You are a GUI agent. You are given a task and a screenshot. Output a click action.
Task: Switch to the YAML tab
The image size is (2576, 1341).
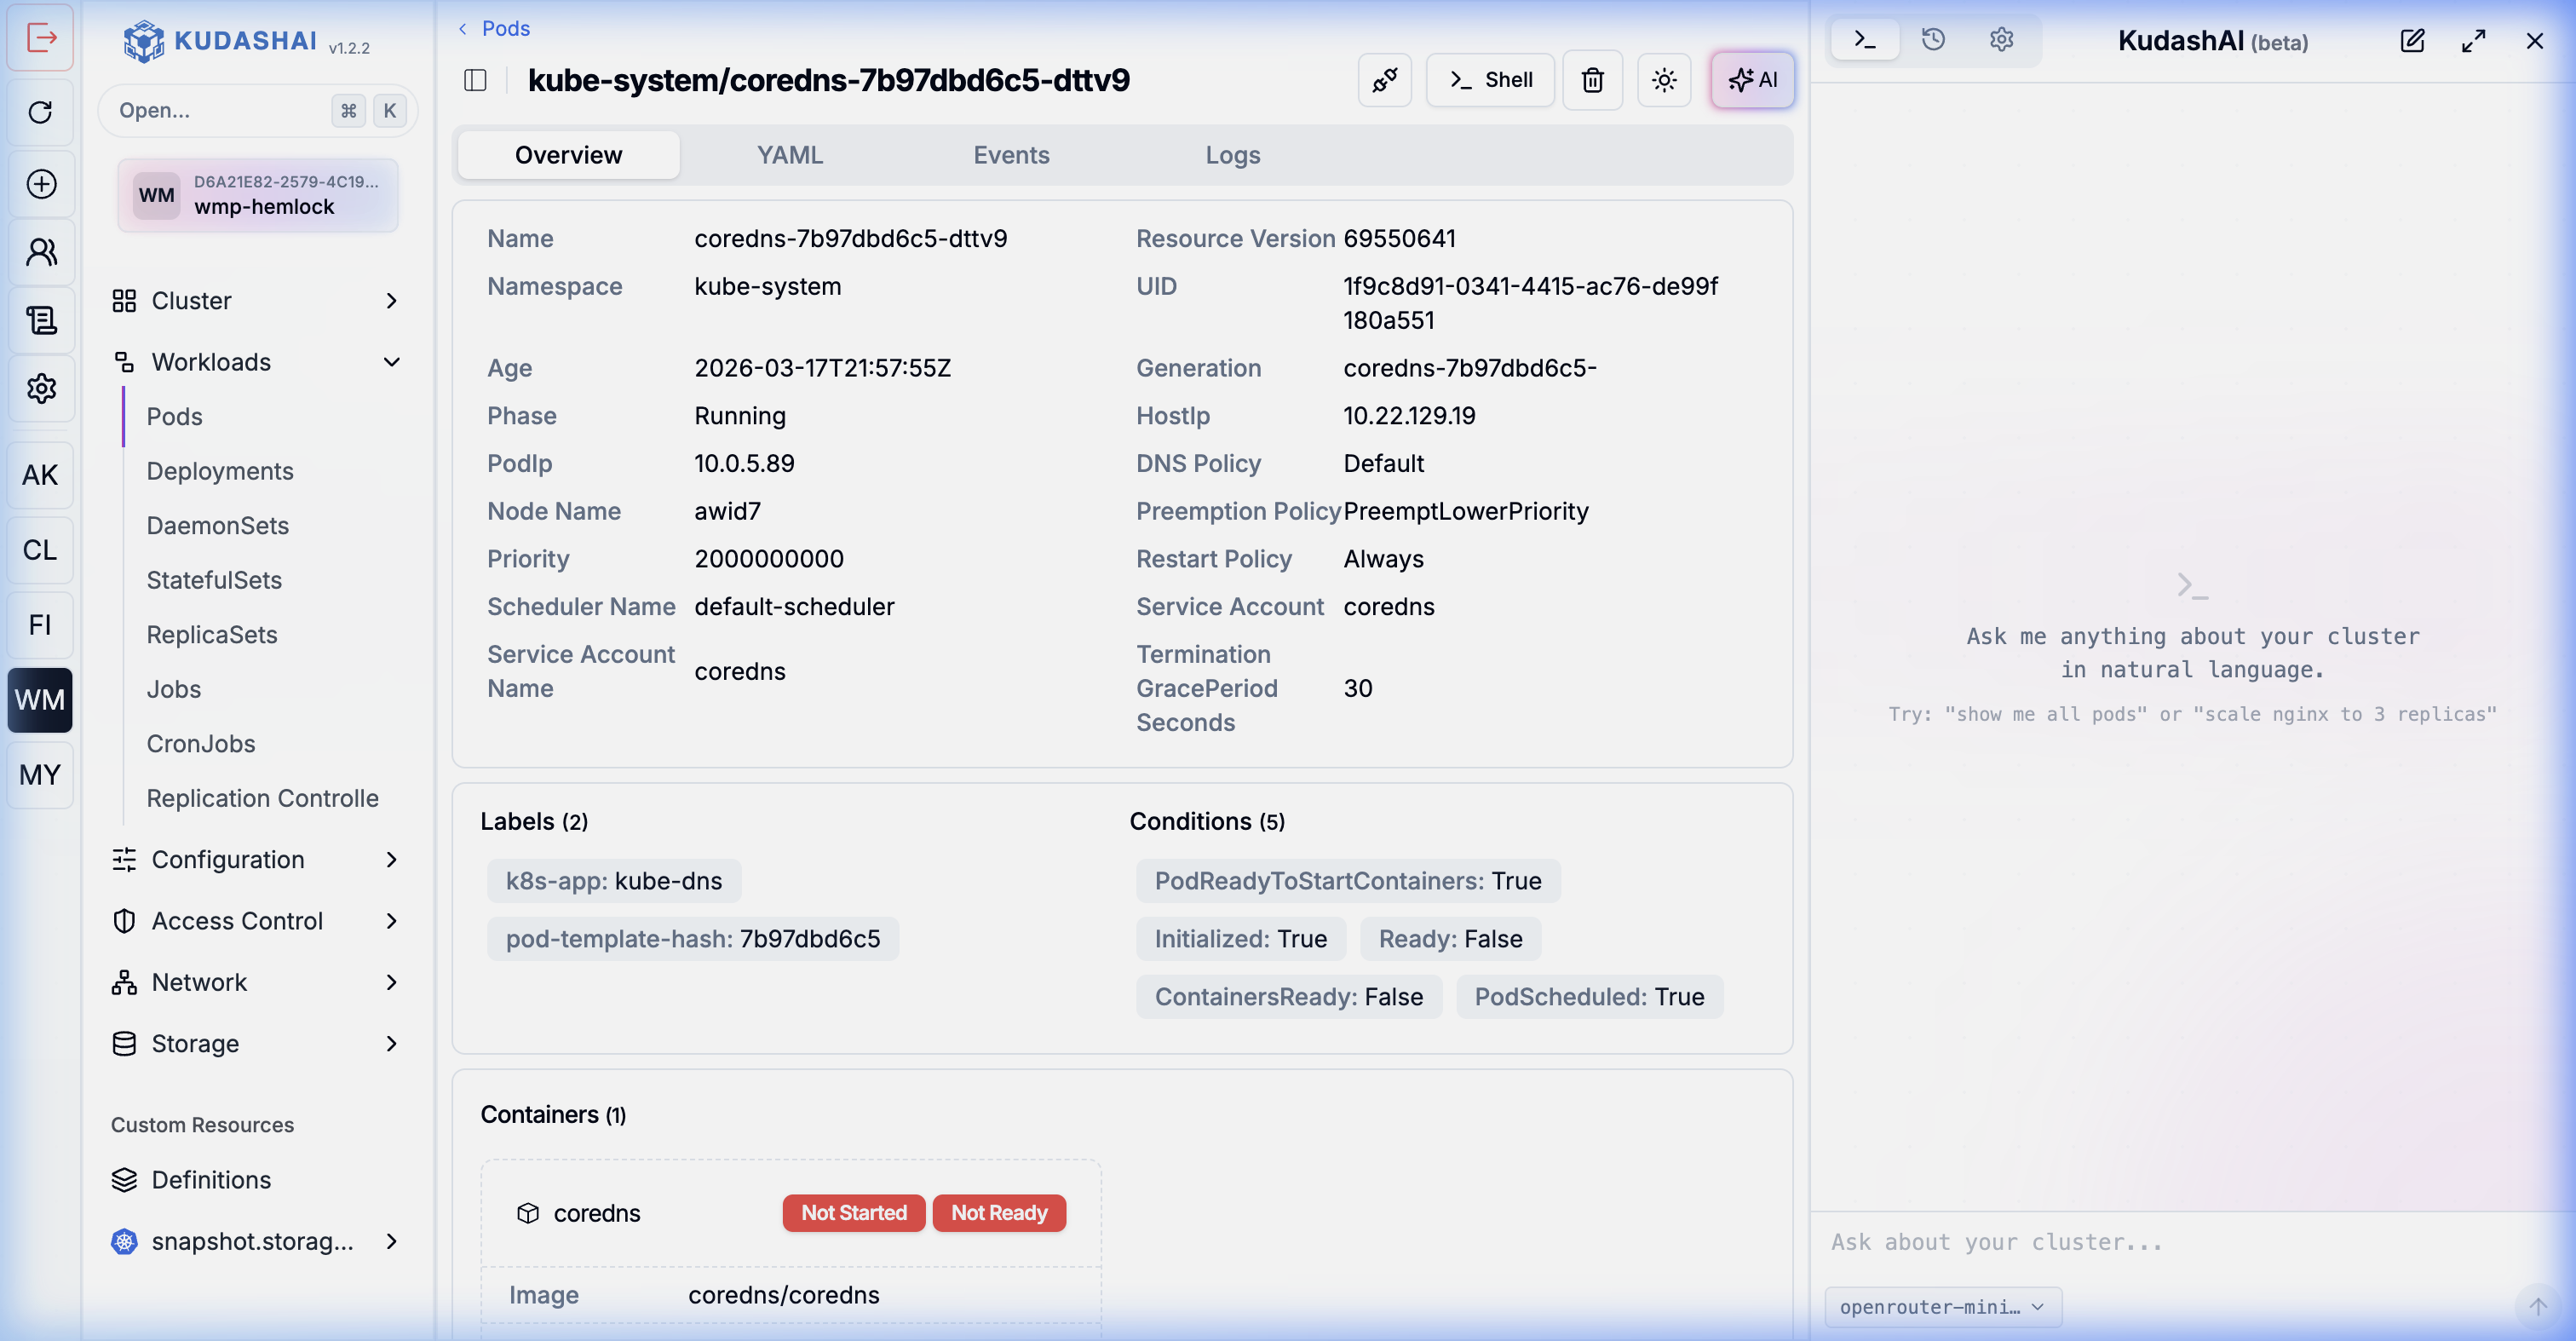790,155
